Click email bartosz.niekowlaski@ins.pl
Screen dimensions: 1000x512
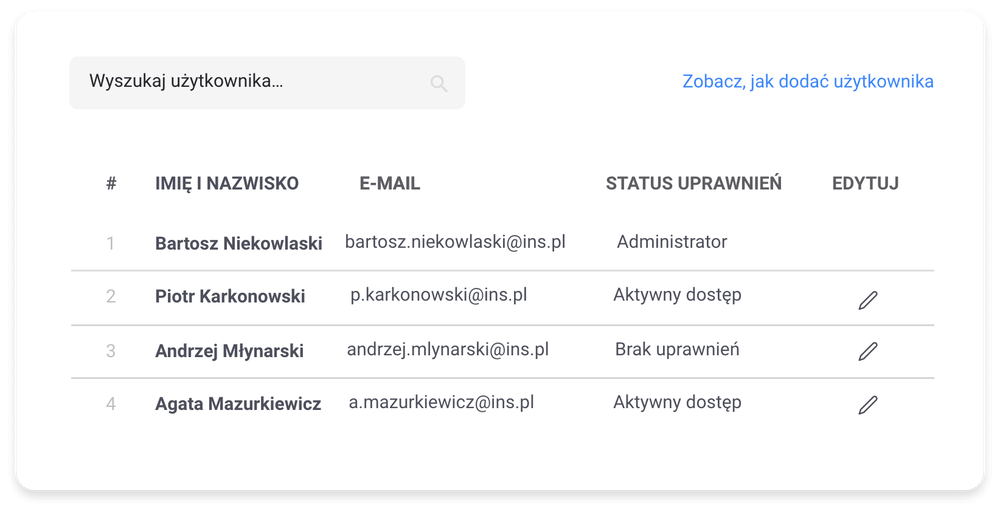click(456, 242)
